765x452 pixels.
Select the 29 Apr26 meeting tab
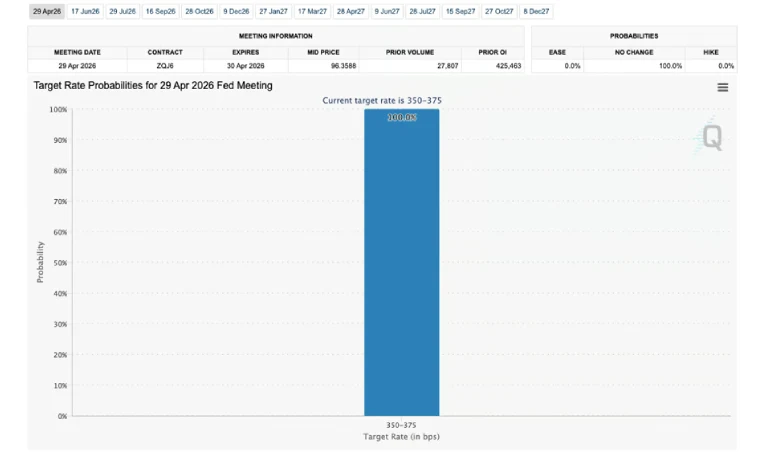46,12
